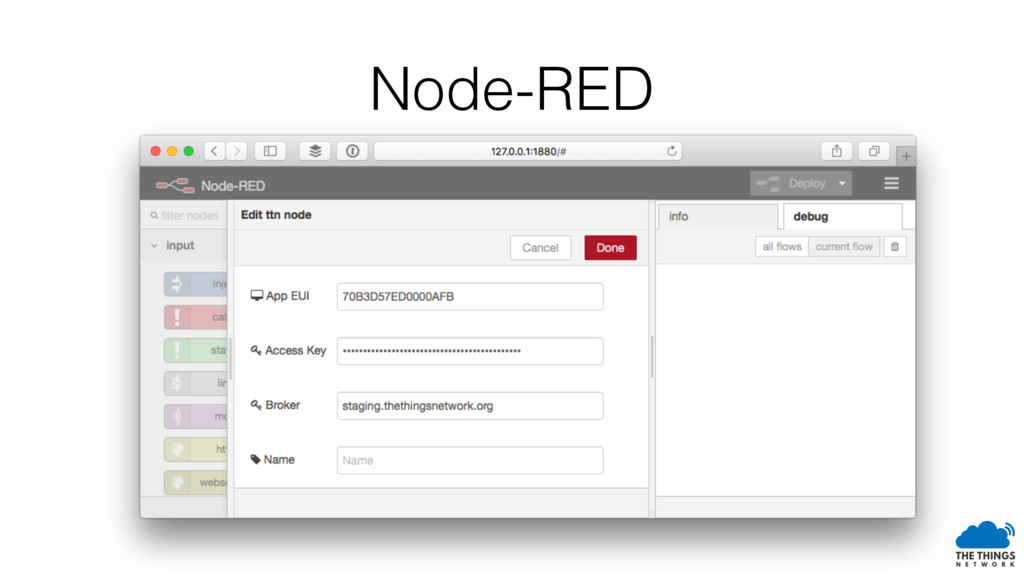
Task: Click the Deploy button
Action: pos(792,184)
